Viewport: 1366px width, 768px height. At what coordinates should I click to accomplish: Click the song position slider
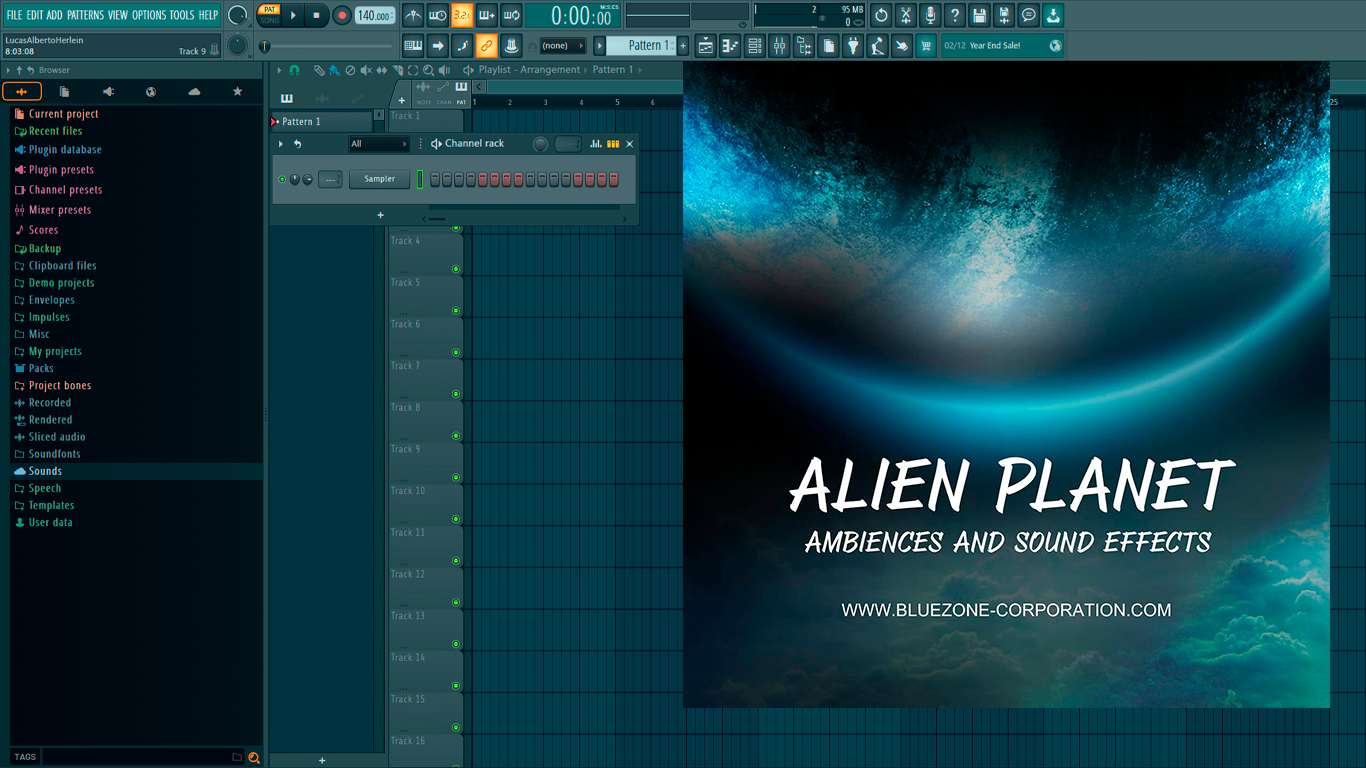click(327, 46)
